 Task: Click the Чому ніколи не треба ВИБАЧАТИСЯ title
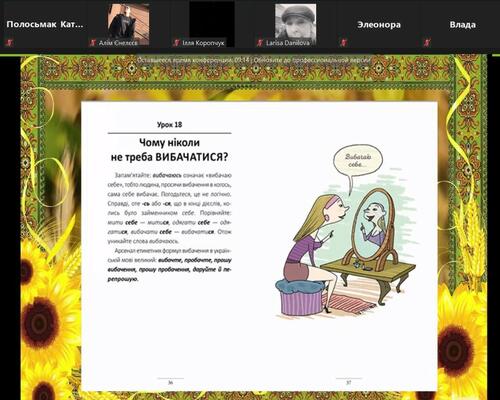click(169, 150)
